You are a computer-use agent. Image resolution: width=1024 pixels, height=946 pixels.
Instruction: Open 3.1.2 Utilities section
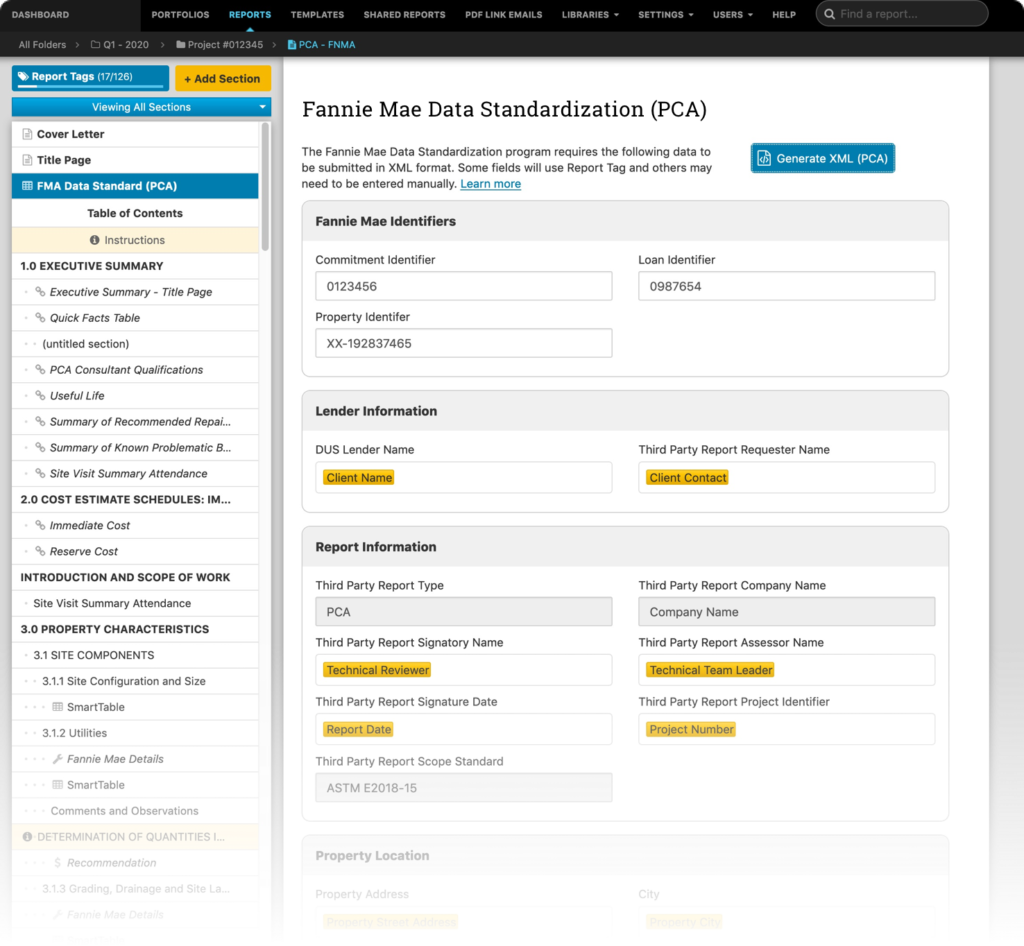tap(135, 733)
